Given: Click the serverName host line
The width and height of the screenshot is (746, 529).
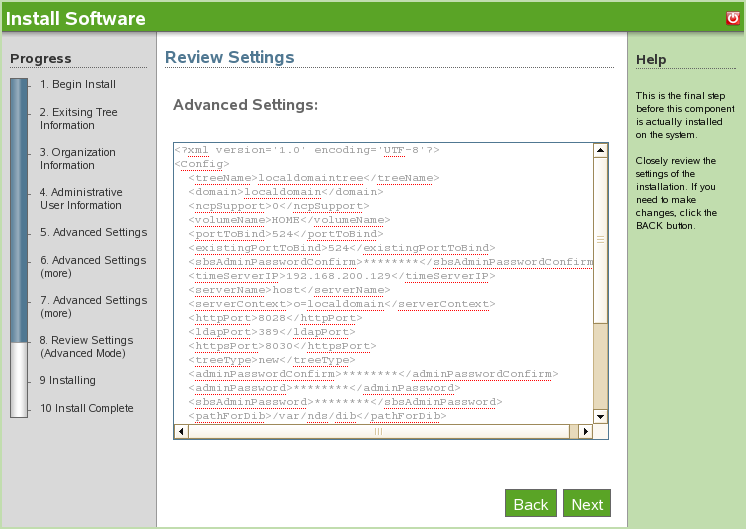Looking at the screenshot, I should [x=289, y=290].
